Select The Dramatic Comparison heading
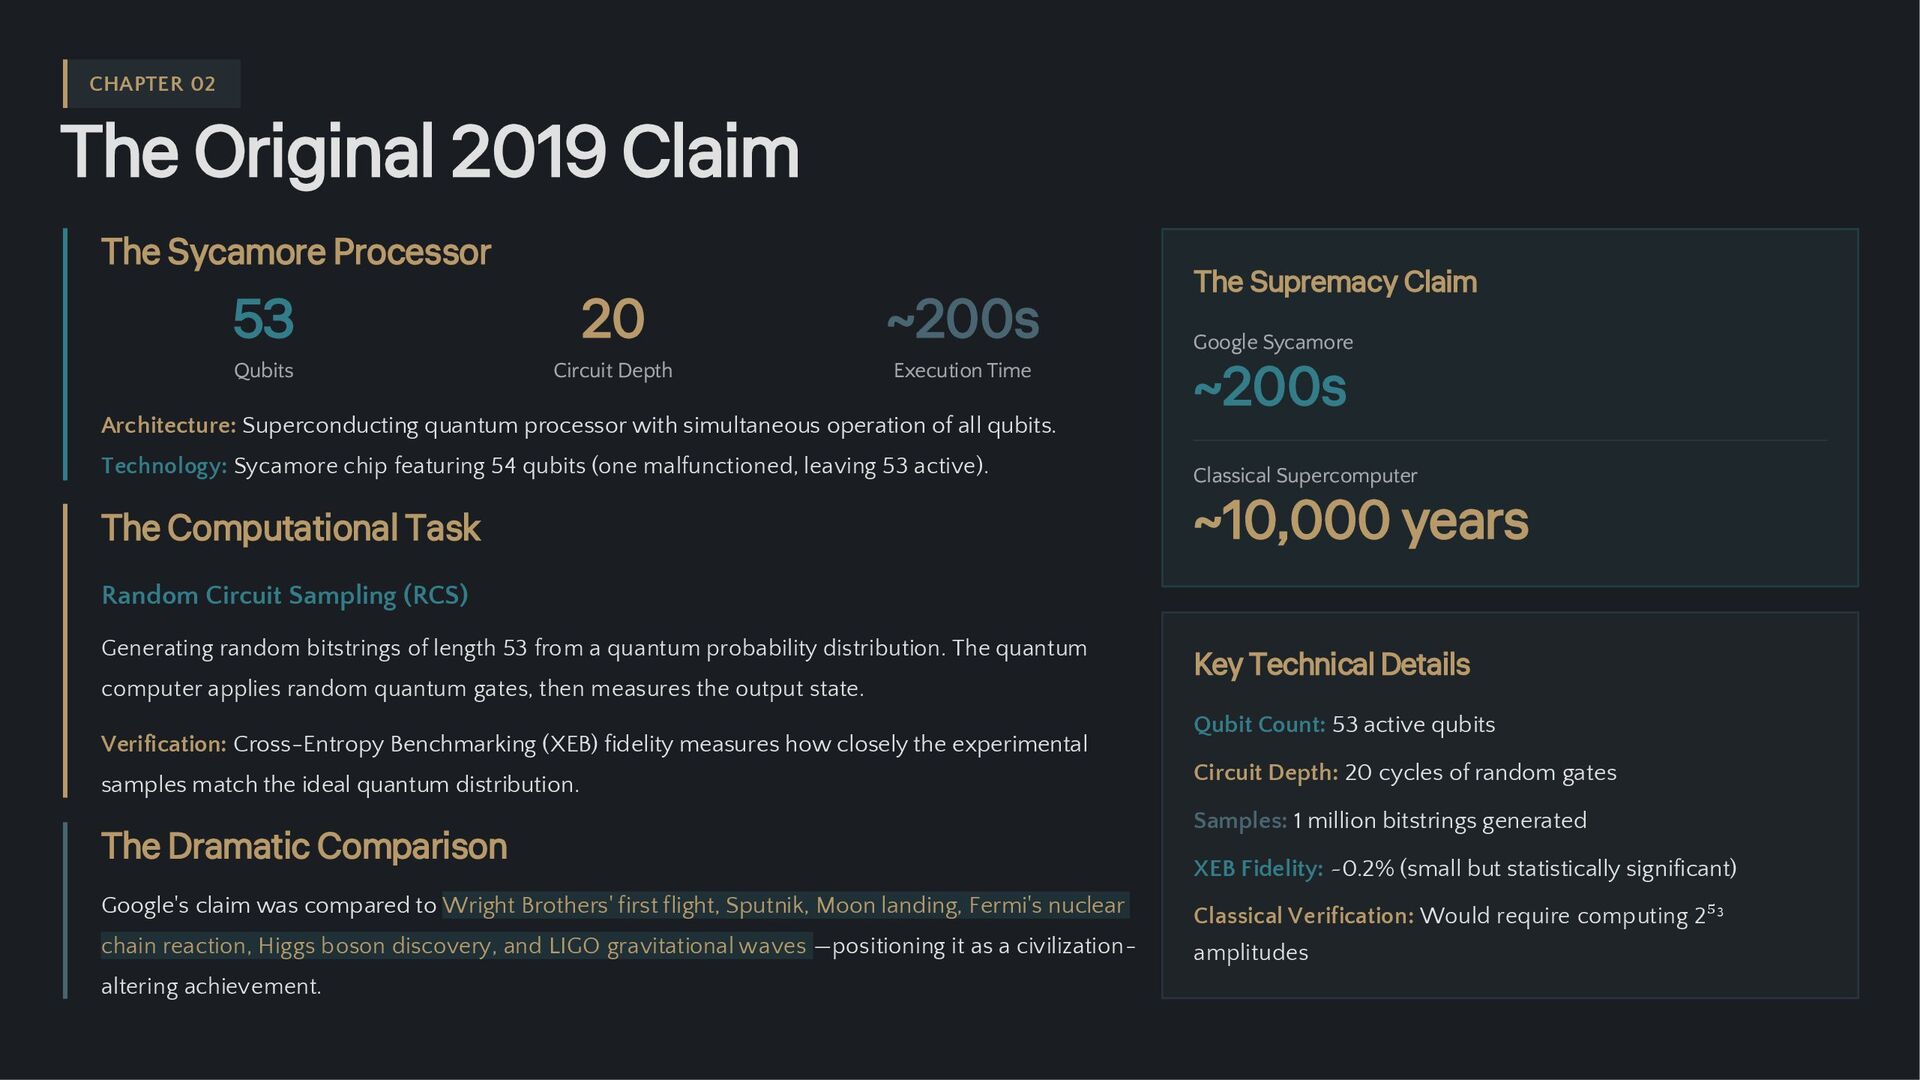Viewport: 1920px width, 1080px height. tap(304, 846)
